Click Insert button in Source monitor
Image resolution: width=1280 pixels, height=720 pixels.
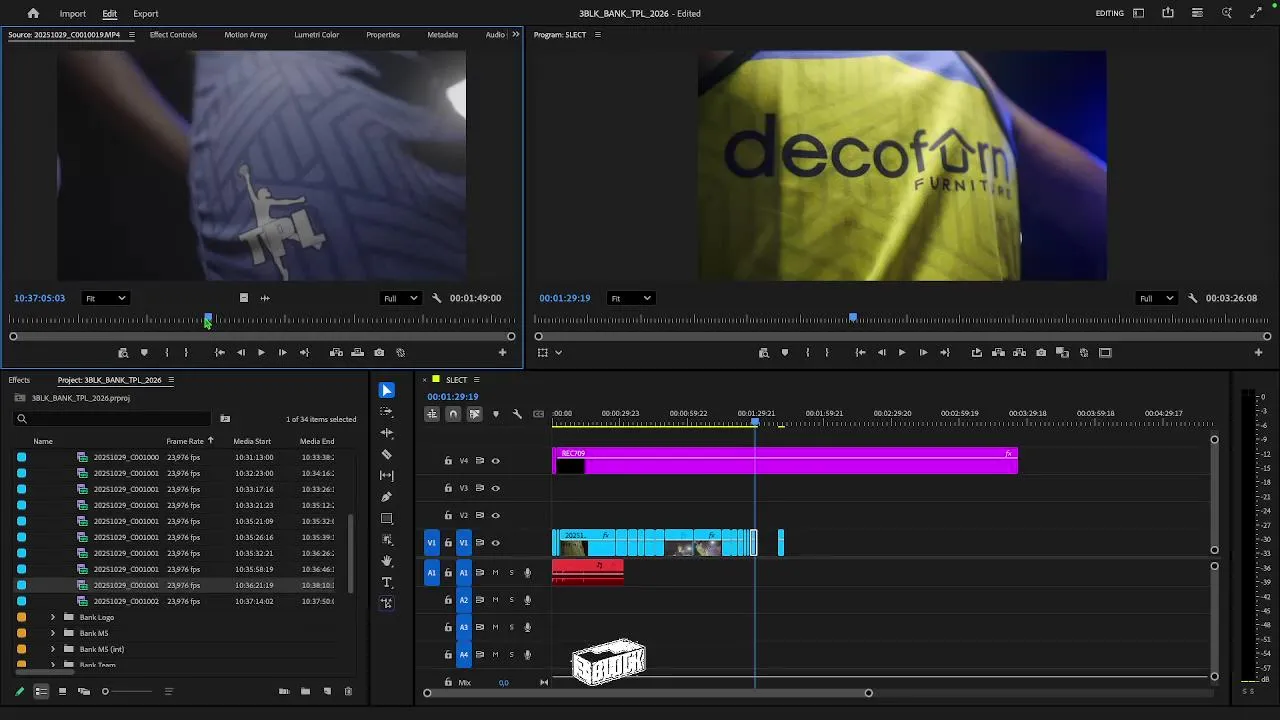point(336,352)
